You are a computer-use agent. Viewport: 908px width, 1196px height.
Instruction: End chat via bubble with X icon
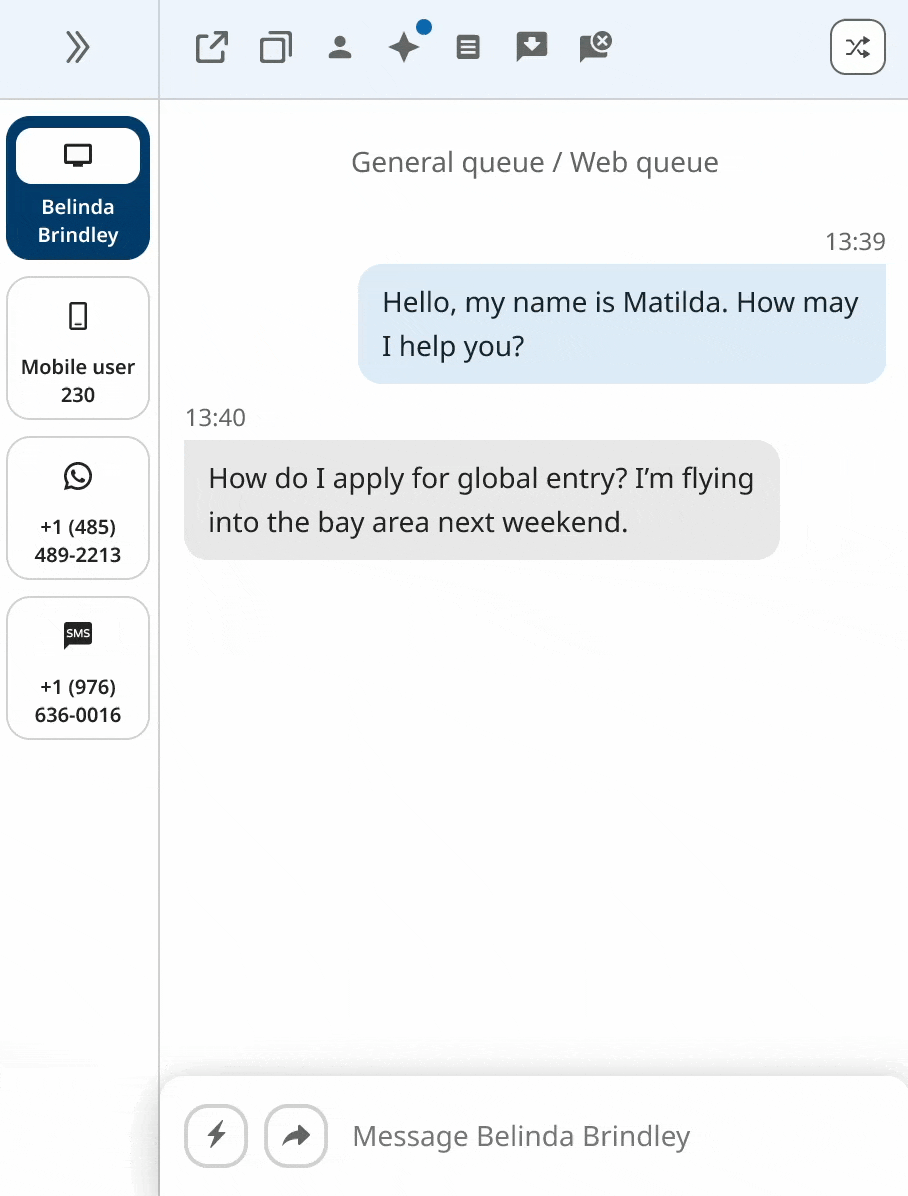596,47
